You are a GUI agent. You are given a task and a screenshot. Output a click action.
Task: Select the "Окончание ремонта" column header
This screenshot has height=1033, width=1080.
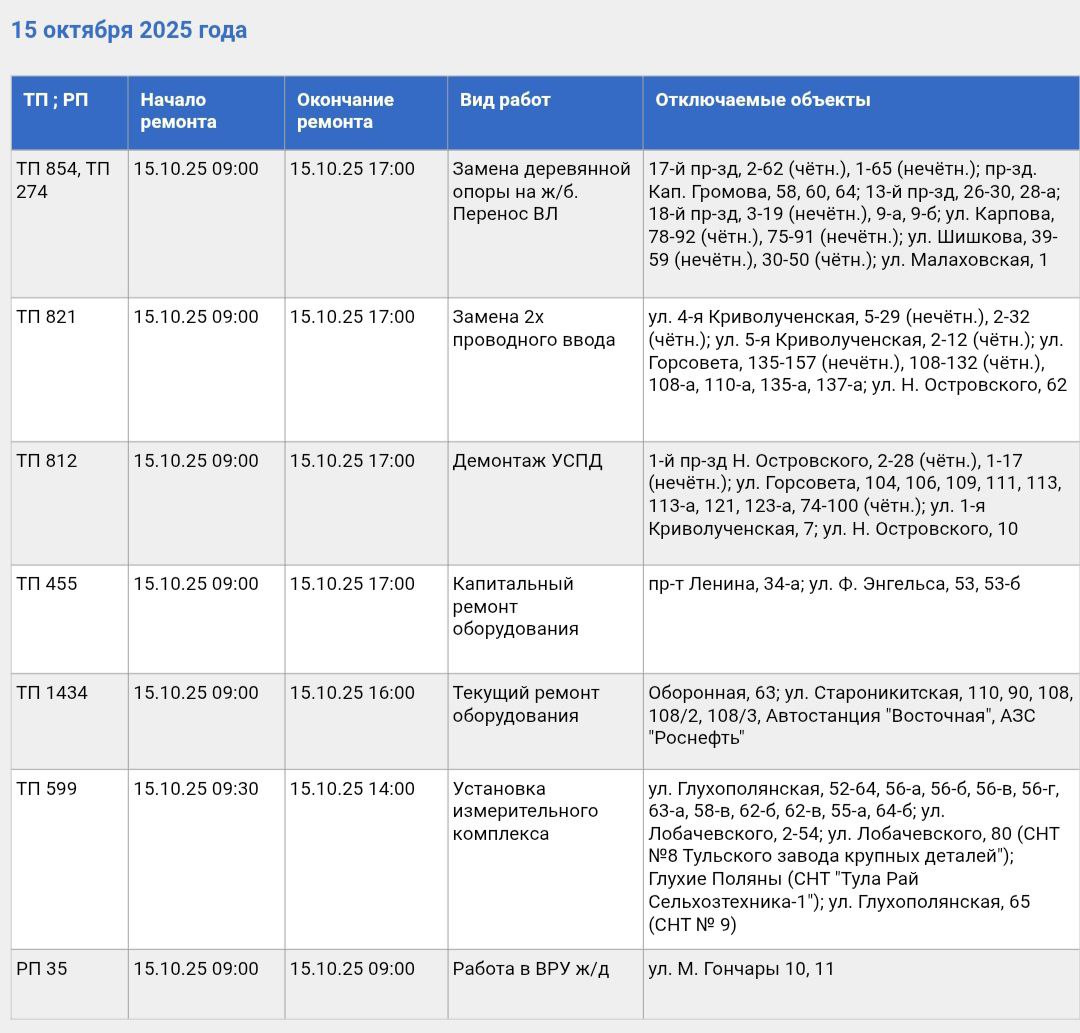click(345, 111)
